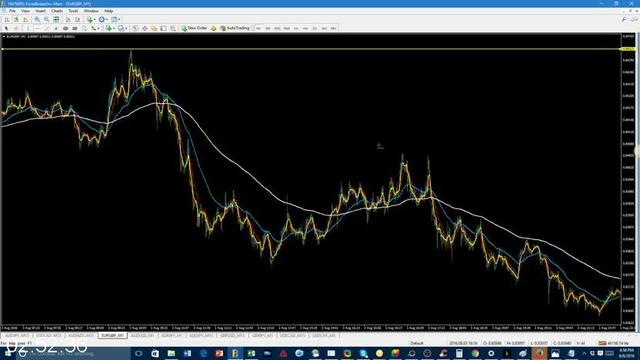
Task: Open the search icon at toolbar right
Action: 624,20
